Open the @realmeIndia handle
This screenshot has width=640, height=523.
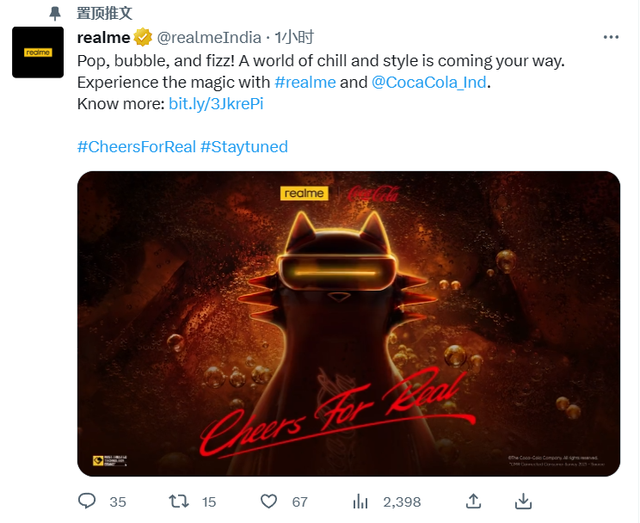click(x=209, y=38)
